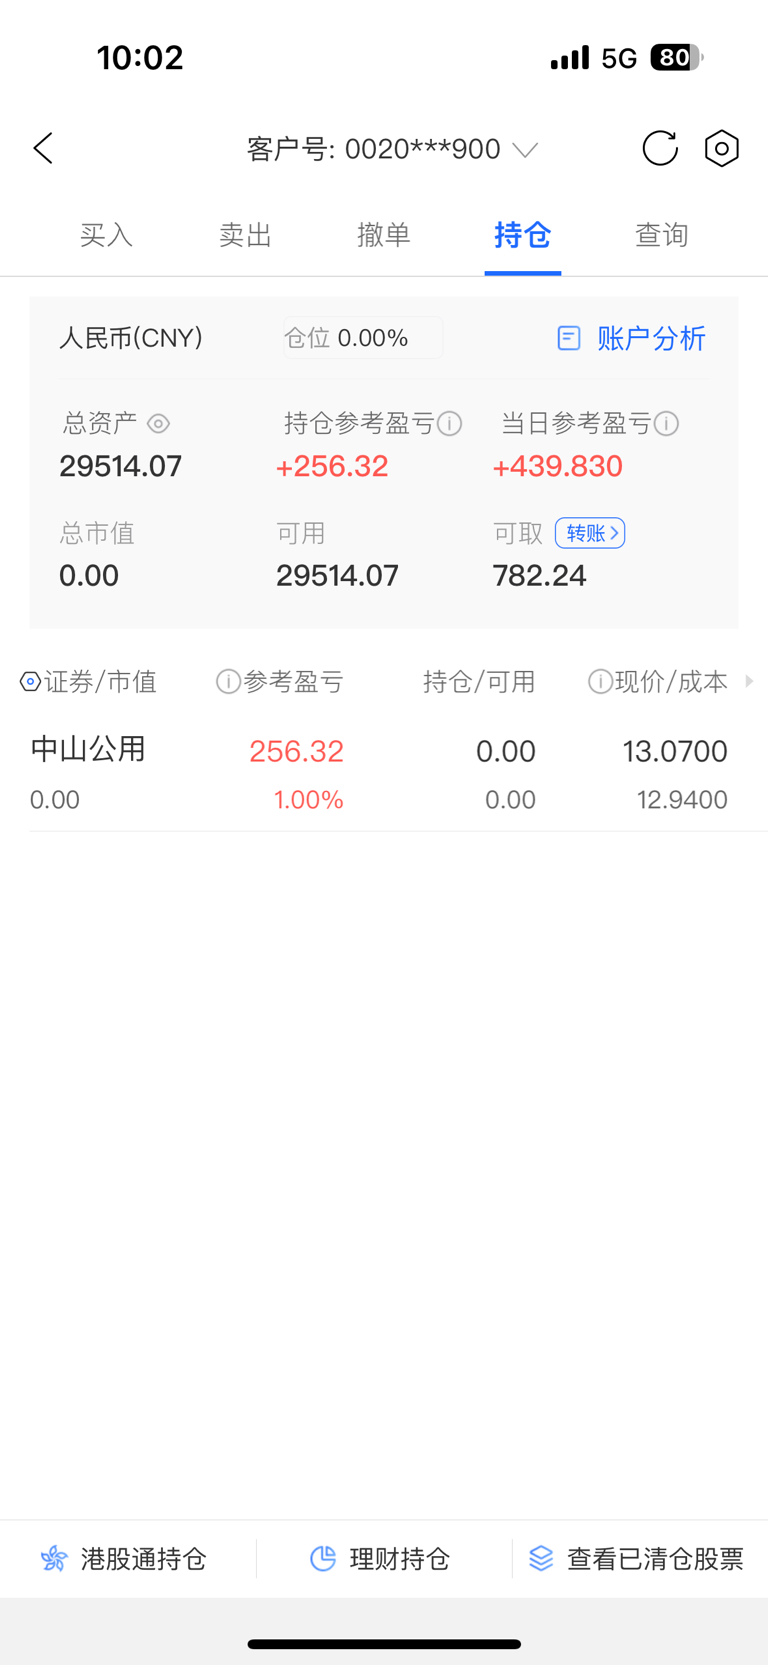Open 港股通持仓 at bottom bar

(123, 1558)
